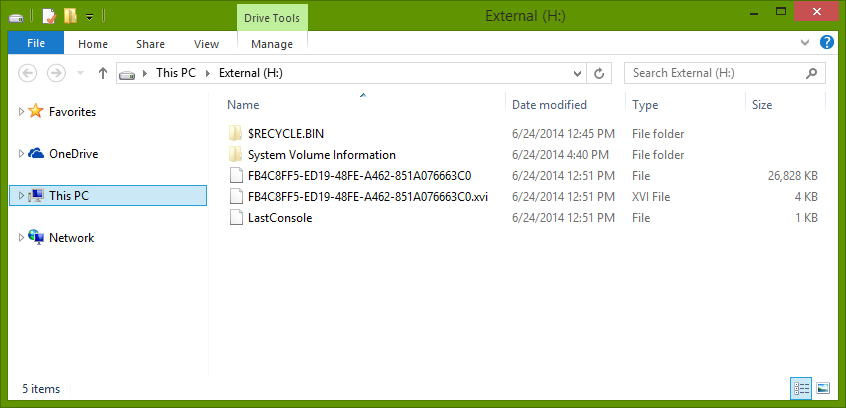Sort files by Date modified column
This screenshot has width=846, height=408.
tap(549, 105)
